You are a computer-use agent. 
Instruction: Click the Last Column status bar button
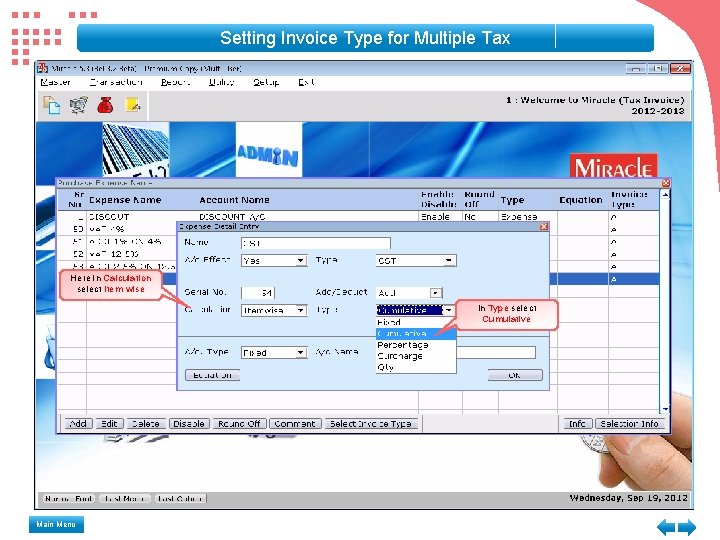180,499
